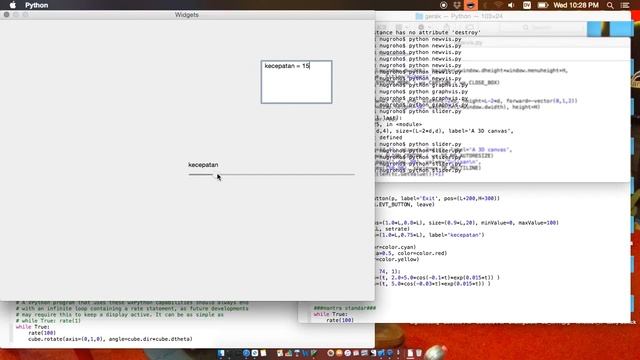Image resolution: width=640 pixels, height=360 pixels.
Task: Open the Apple menu
Action: (x=13, y=5)
